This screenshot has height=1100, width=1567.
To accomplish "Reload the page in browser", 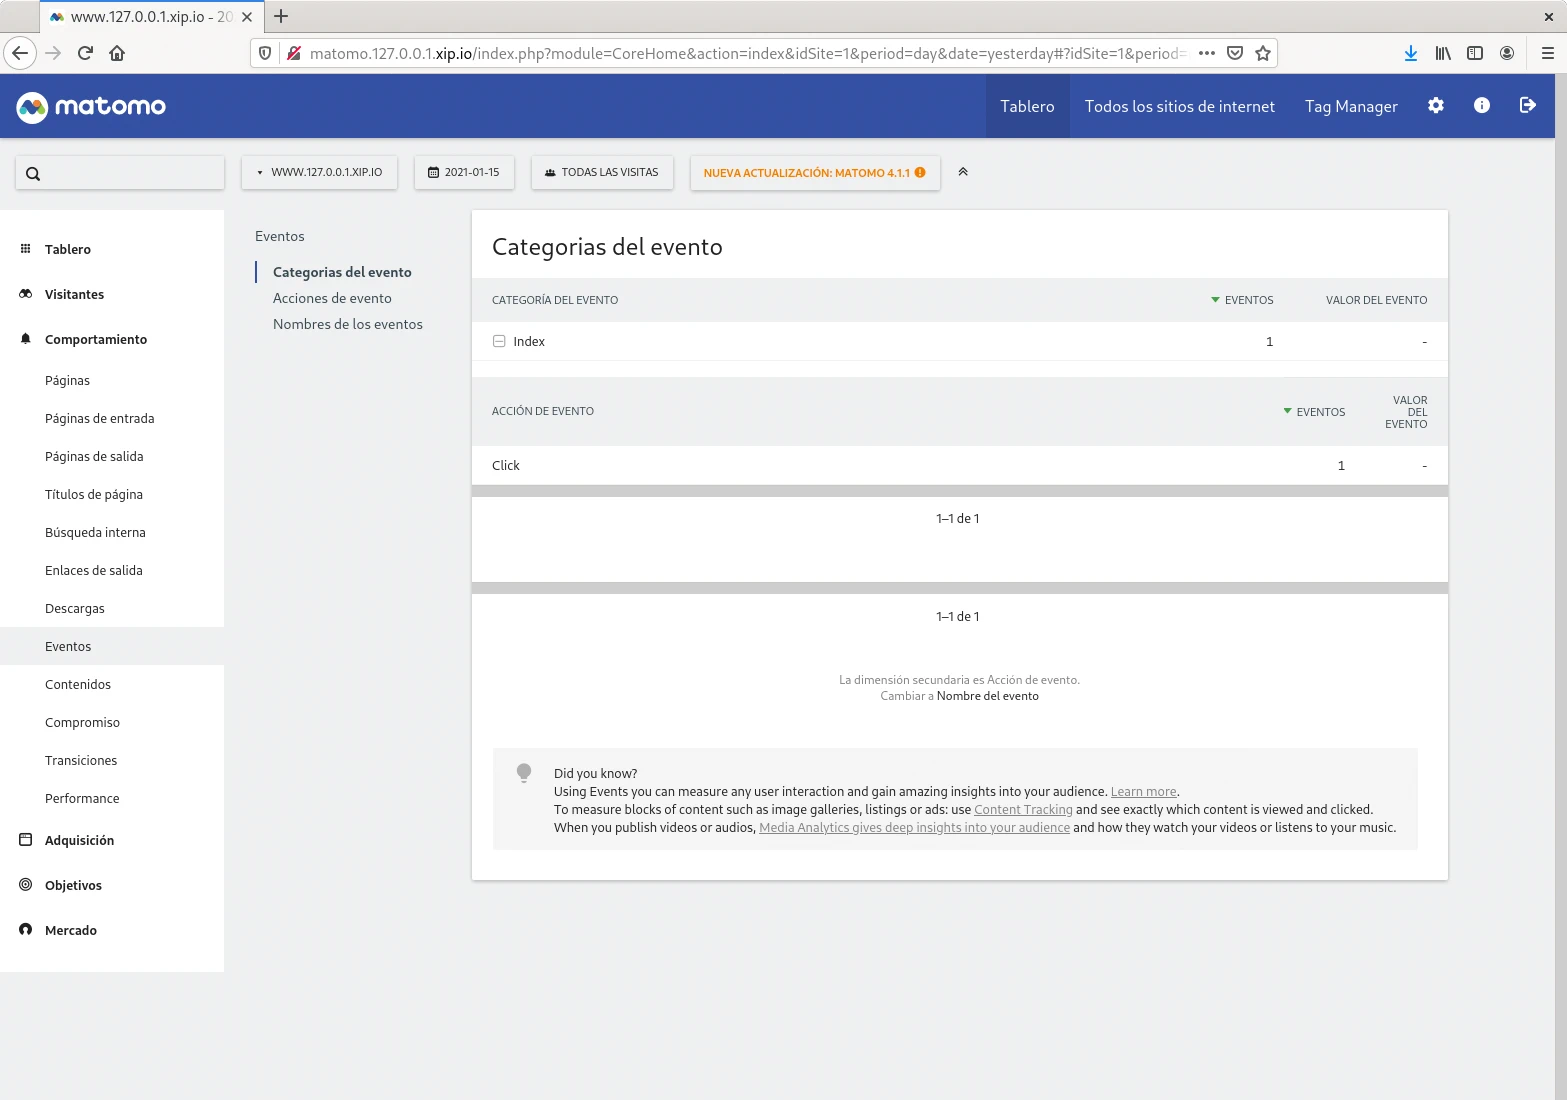I will coord(85,53).
